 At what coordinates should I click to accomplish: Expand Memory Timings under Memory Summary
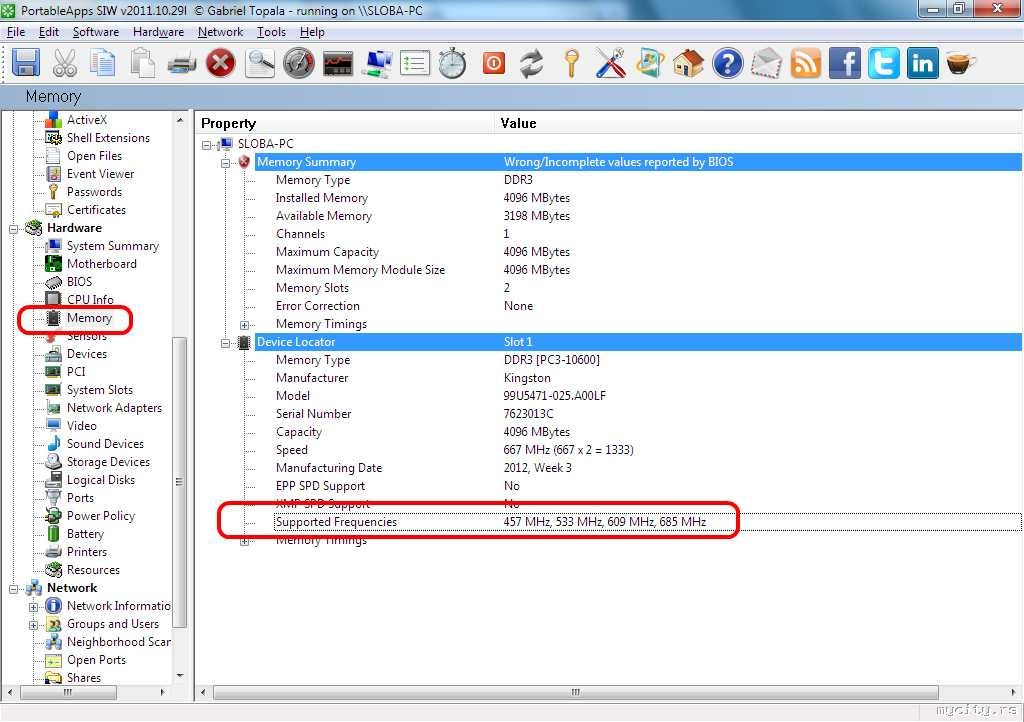[x=245, y=324]
